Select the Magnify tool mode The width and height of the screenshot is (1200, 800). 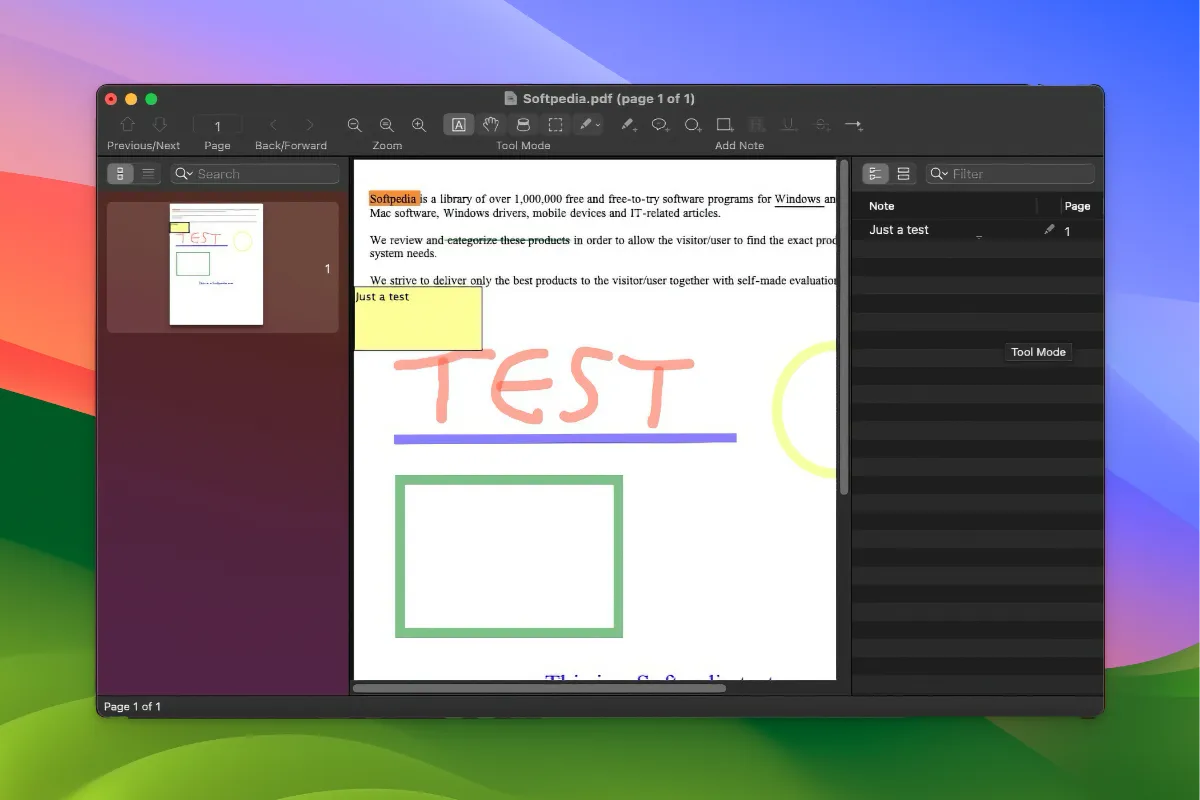point(523,125)
